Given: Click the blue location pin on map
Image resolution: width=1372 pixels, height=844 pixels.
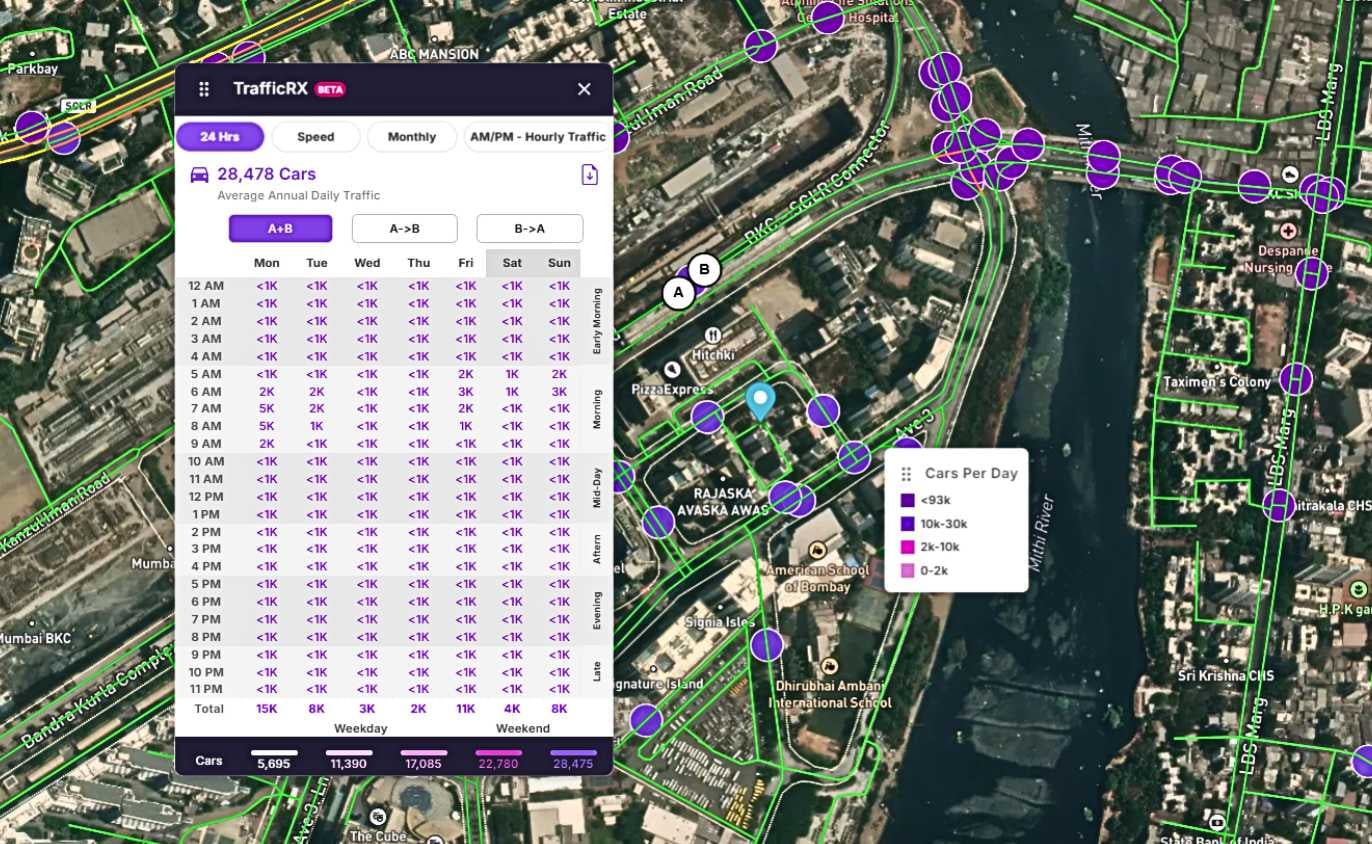Looking at the screenshot, I should point(761,401).
